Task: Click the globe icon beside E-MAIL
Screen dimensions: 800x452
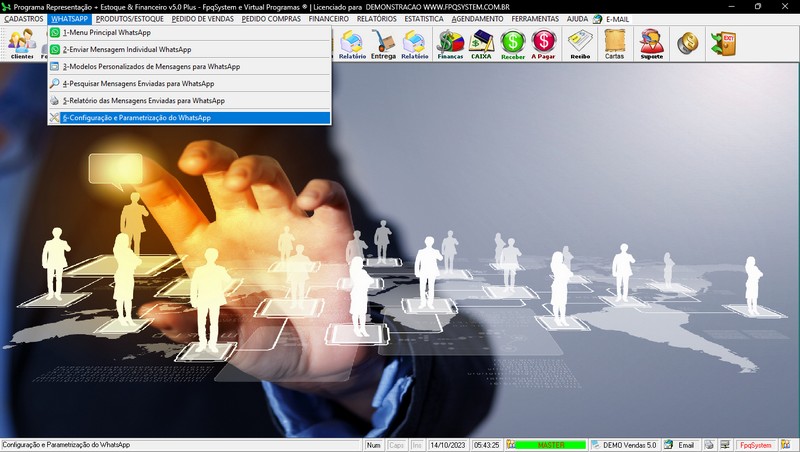Action: 597,19
